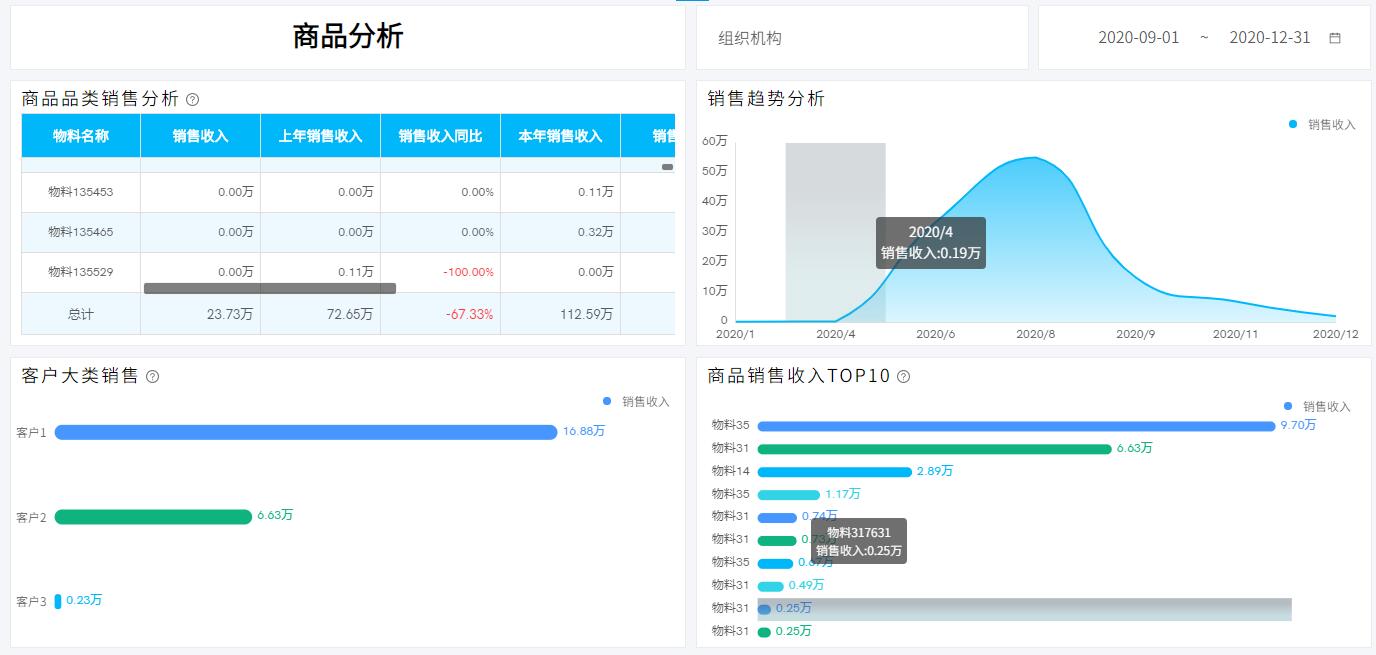This screenshot has height=655, width=1376.
Task: Click the horizontal scrollbar below the table rows
Action: point(270,288)
